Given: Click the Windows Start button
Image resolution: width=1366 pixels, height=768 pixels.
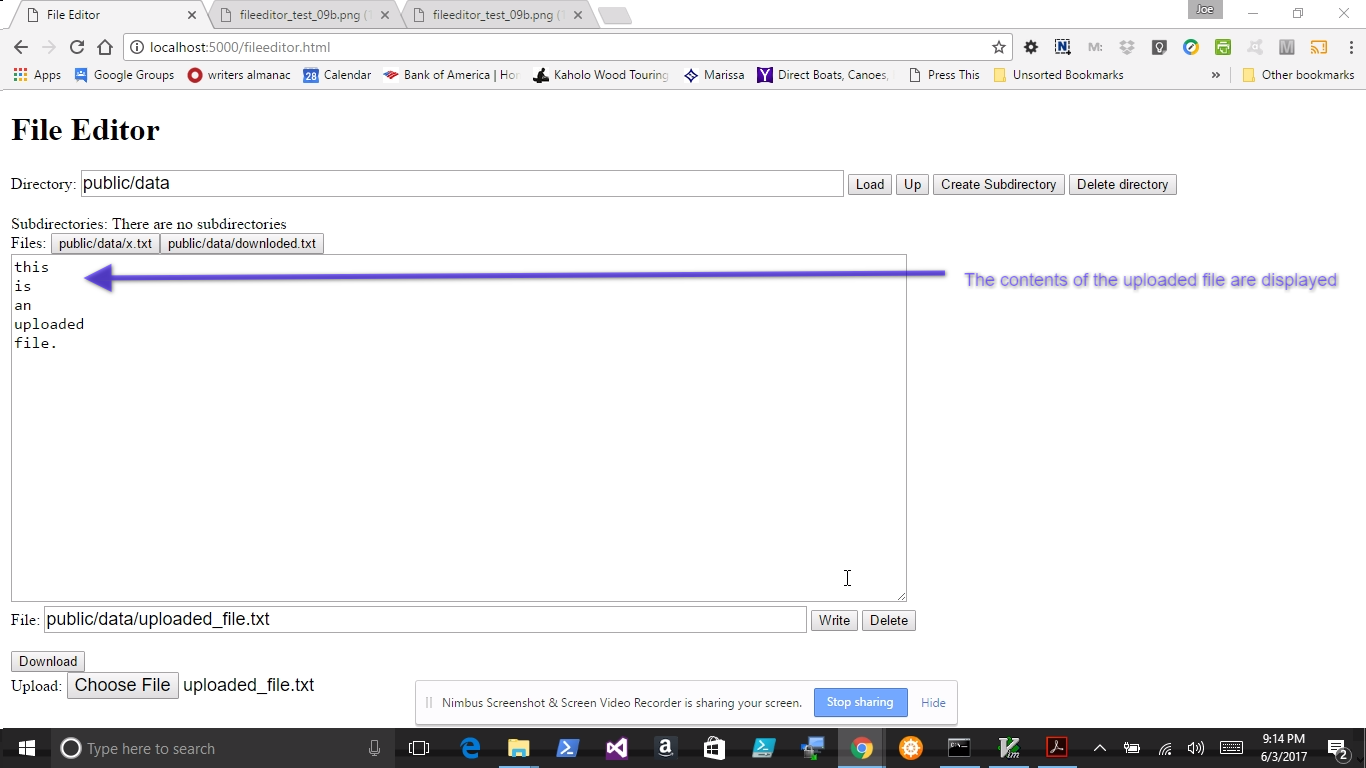Looking at the screenshot, I should (x=27, y=748).
